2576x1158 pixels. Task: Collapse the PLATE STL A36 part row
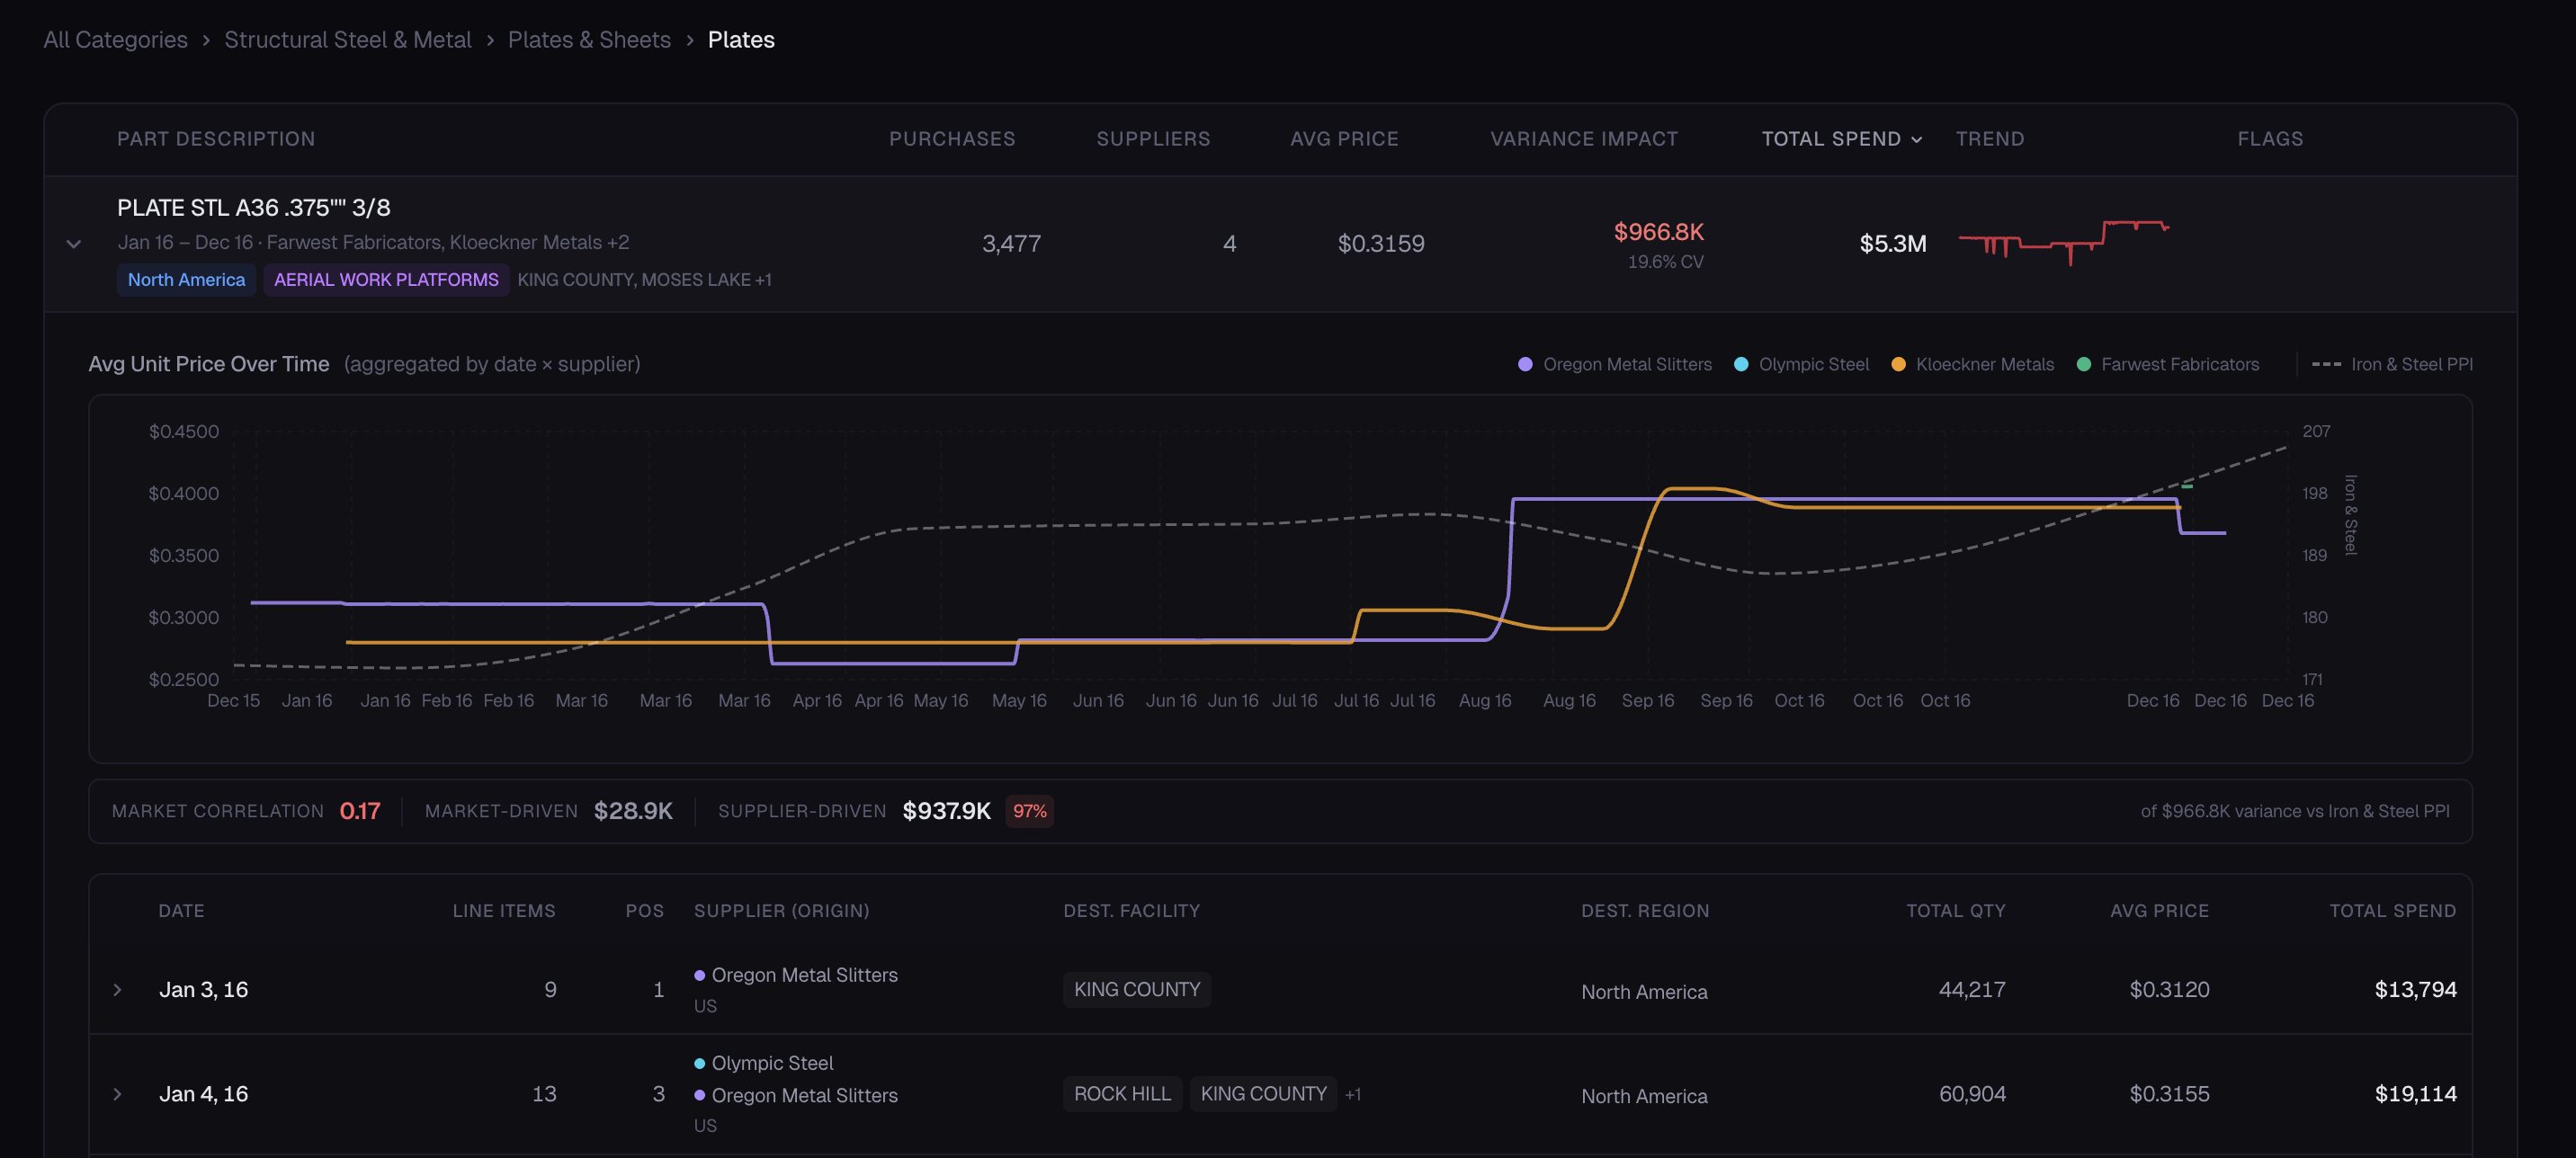73,243
